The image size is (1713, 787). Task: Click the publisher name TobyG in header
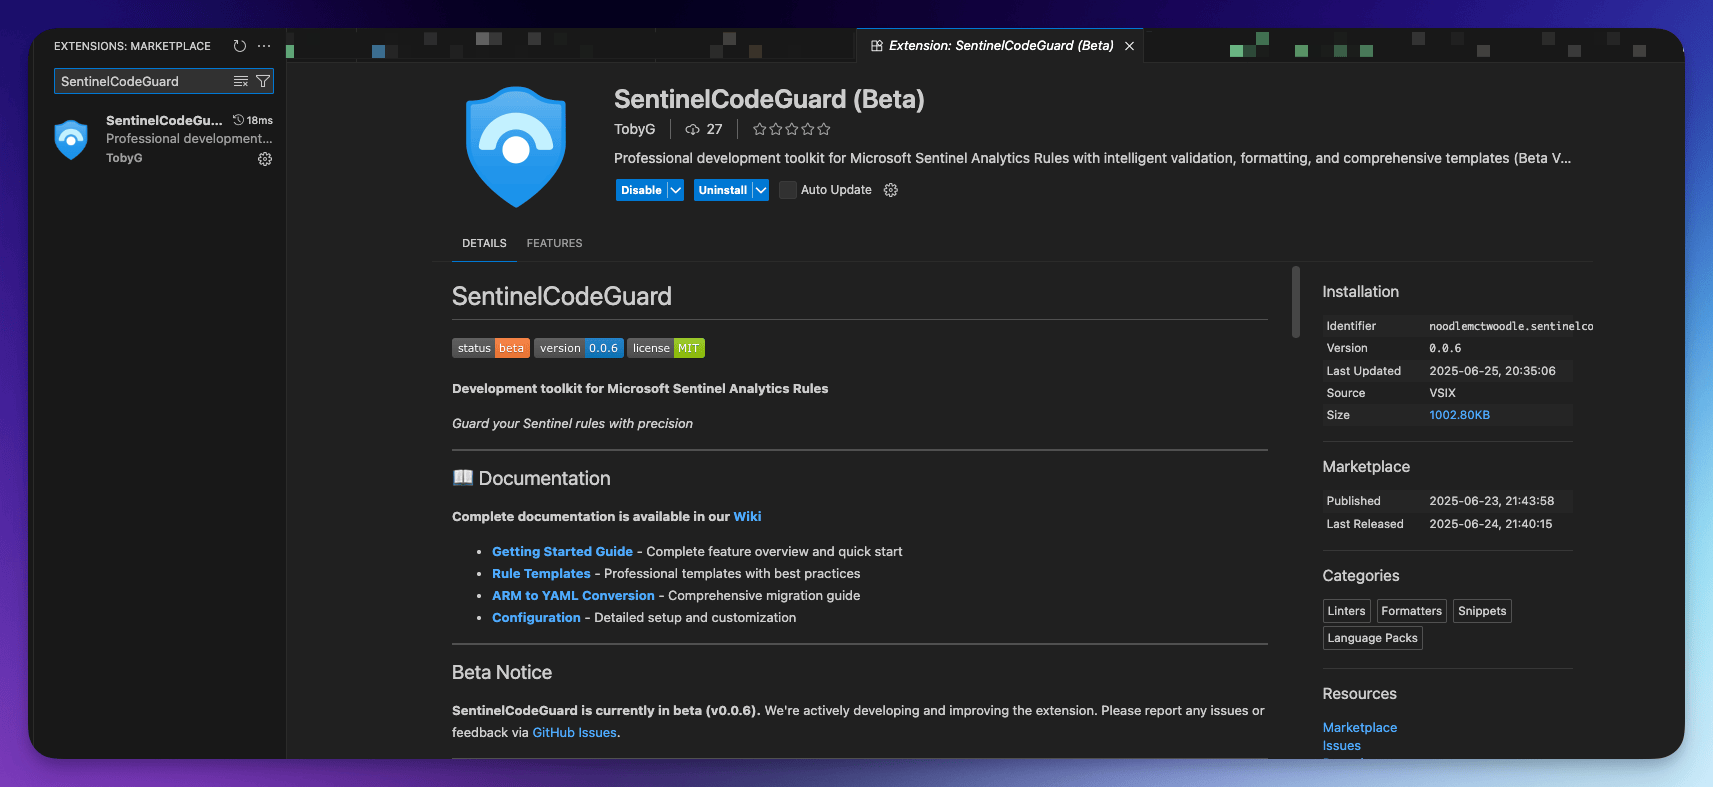(x=634, y=129)
